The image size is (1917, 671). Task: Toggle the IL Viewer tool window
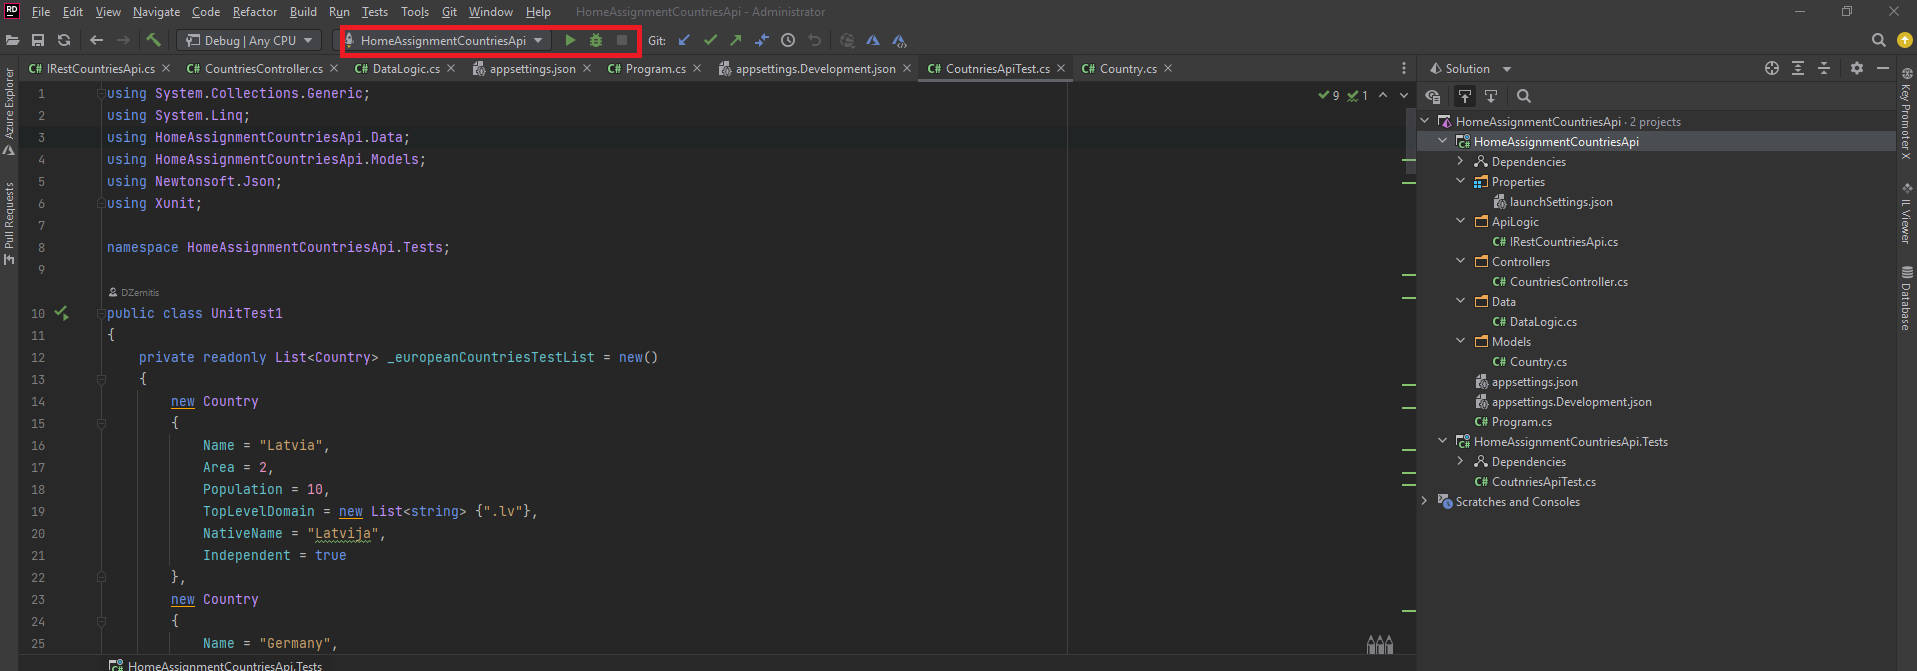[x=1907, y=213]
